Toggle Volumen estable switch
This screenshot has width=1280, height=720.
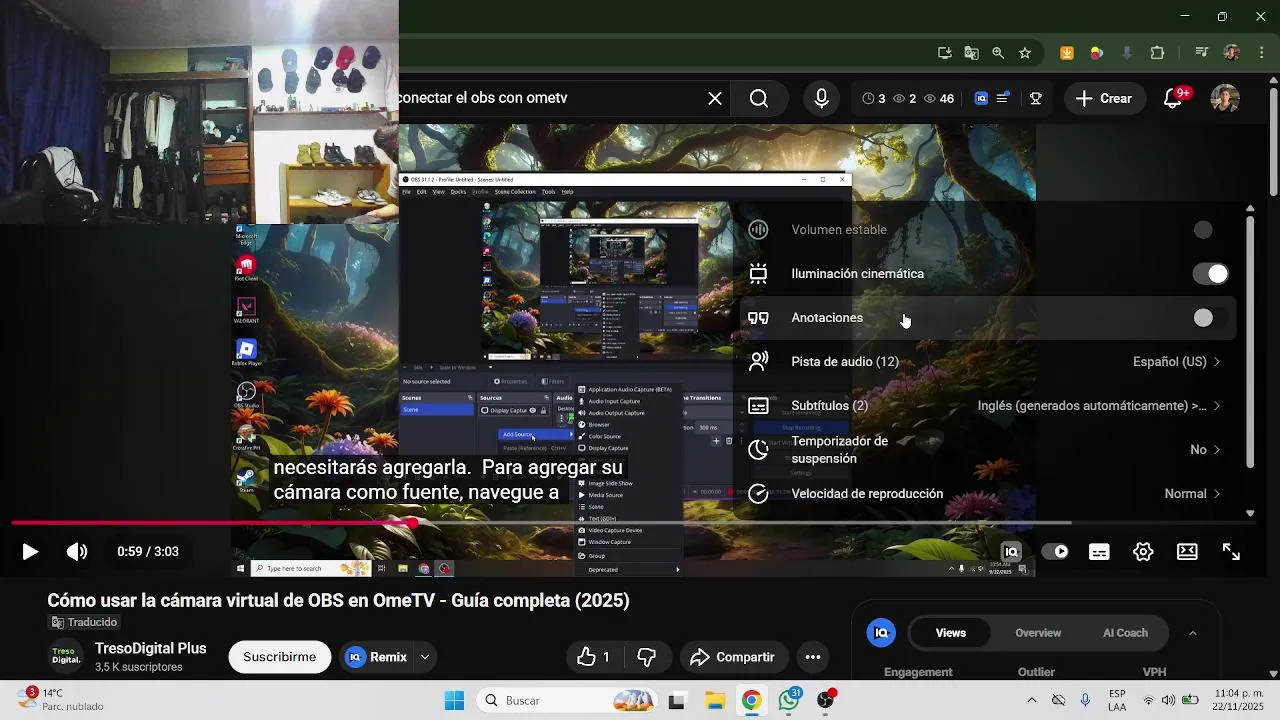1209,230
